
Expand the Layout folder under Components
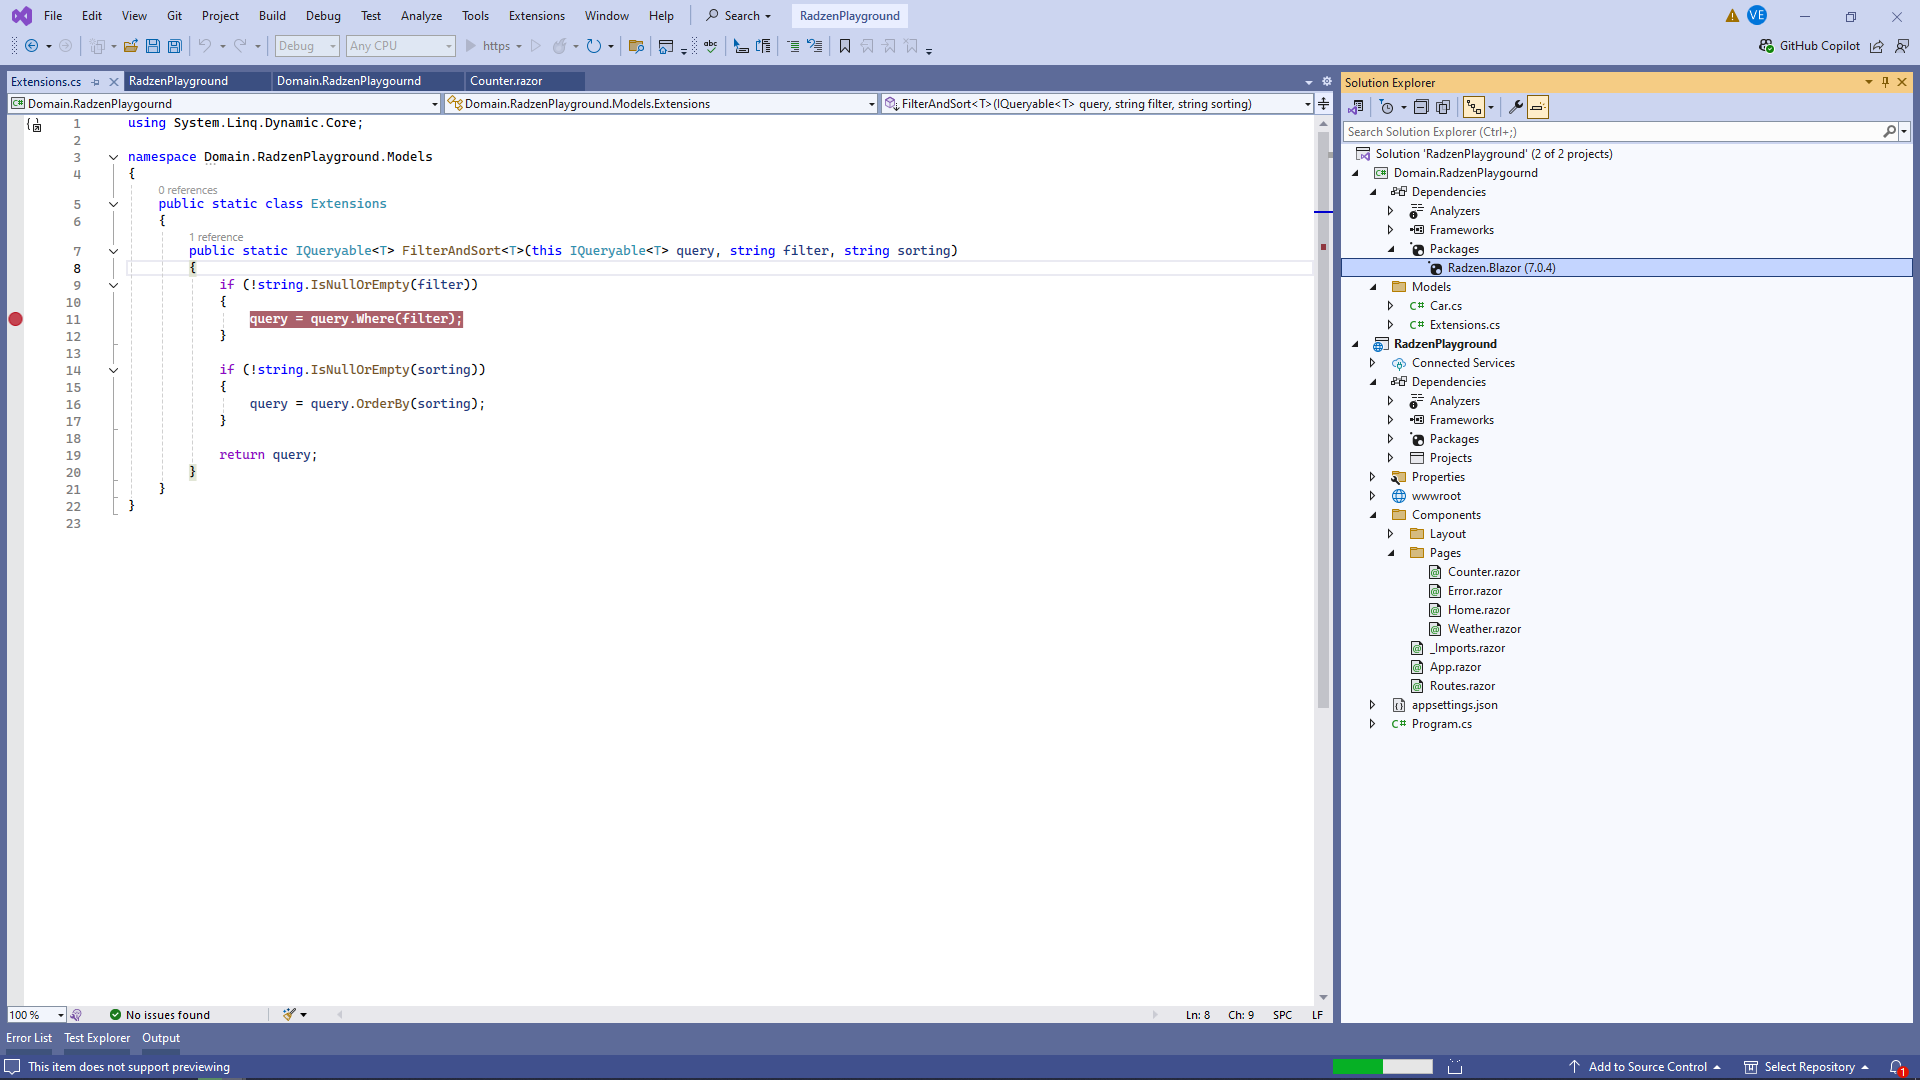click(x=1390, y=534)
